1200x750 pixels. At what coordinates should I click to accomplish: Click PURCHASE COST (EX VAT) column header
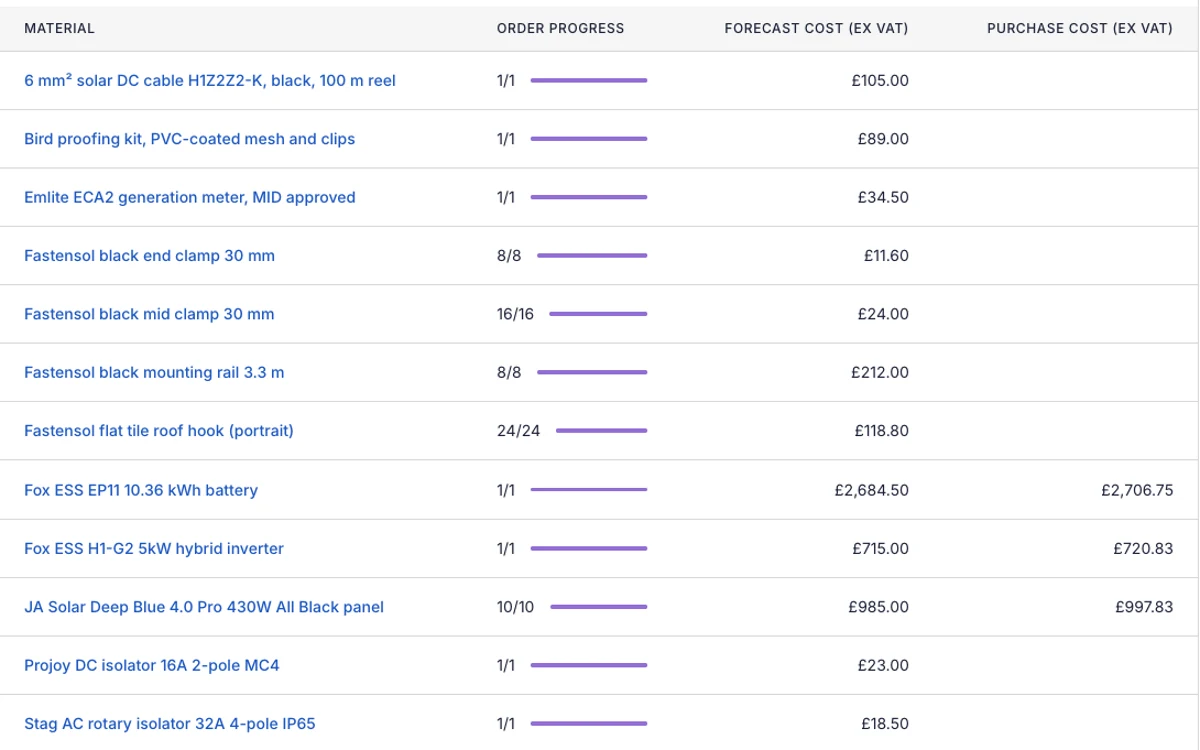1080,29
